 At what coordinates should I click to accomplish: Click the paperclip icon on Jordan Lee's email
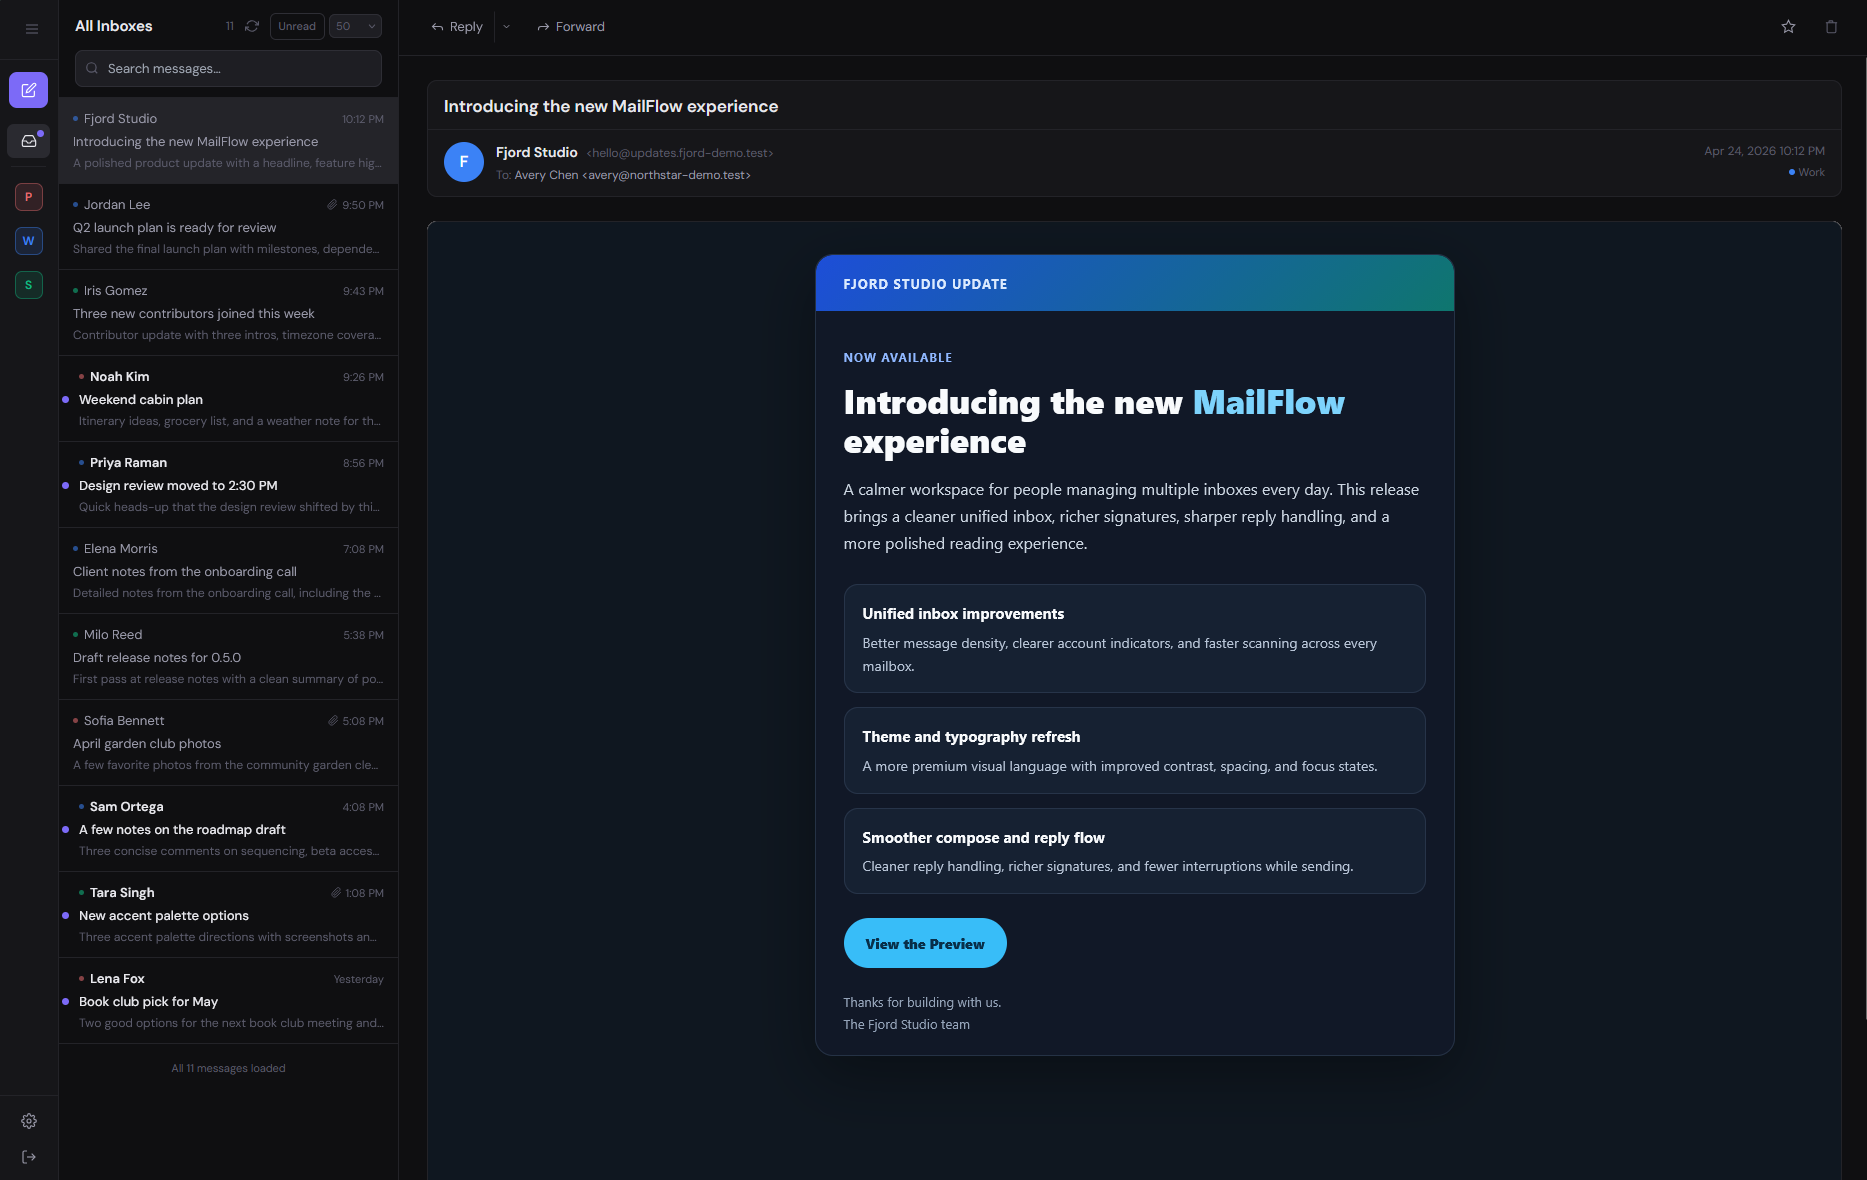pyautogui.click(x=333, y=204)
